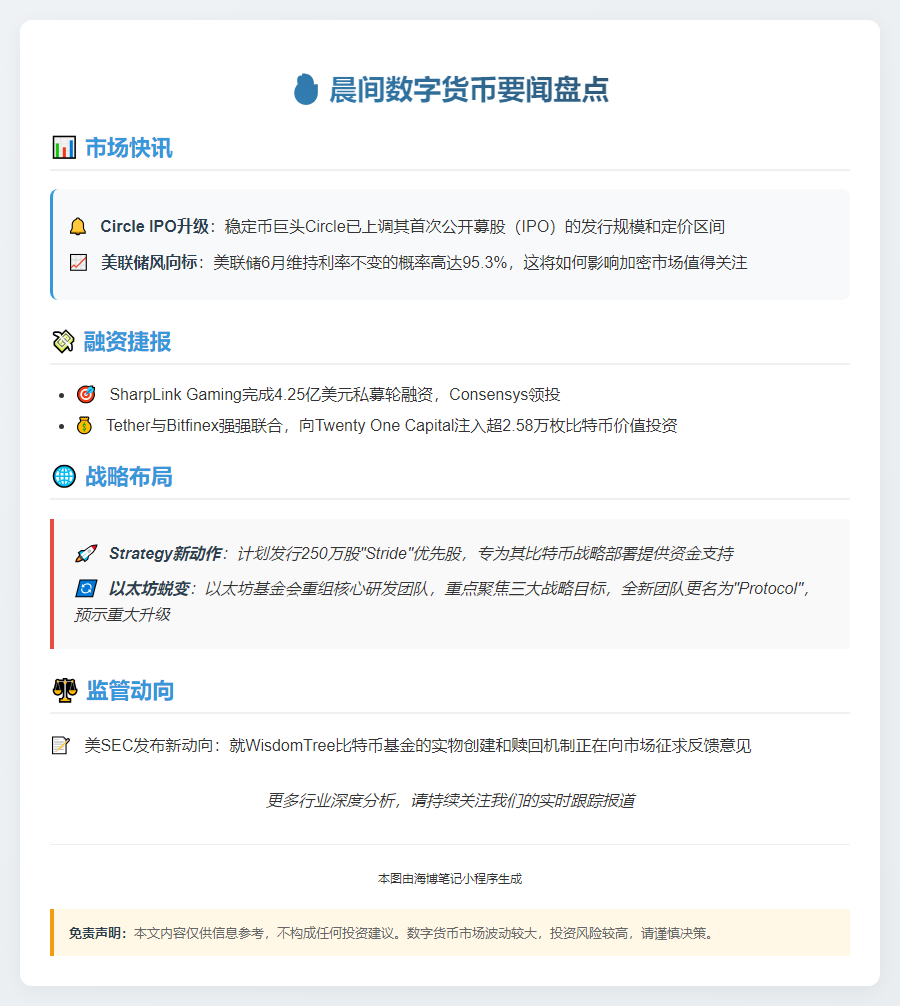Click the Tether与Bitfinex list item text

coord(391,425)
